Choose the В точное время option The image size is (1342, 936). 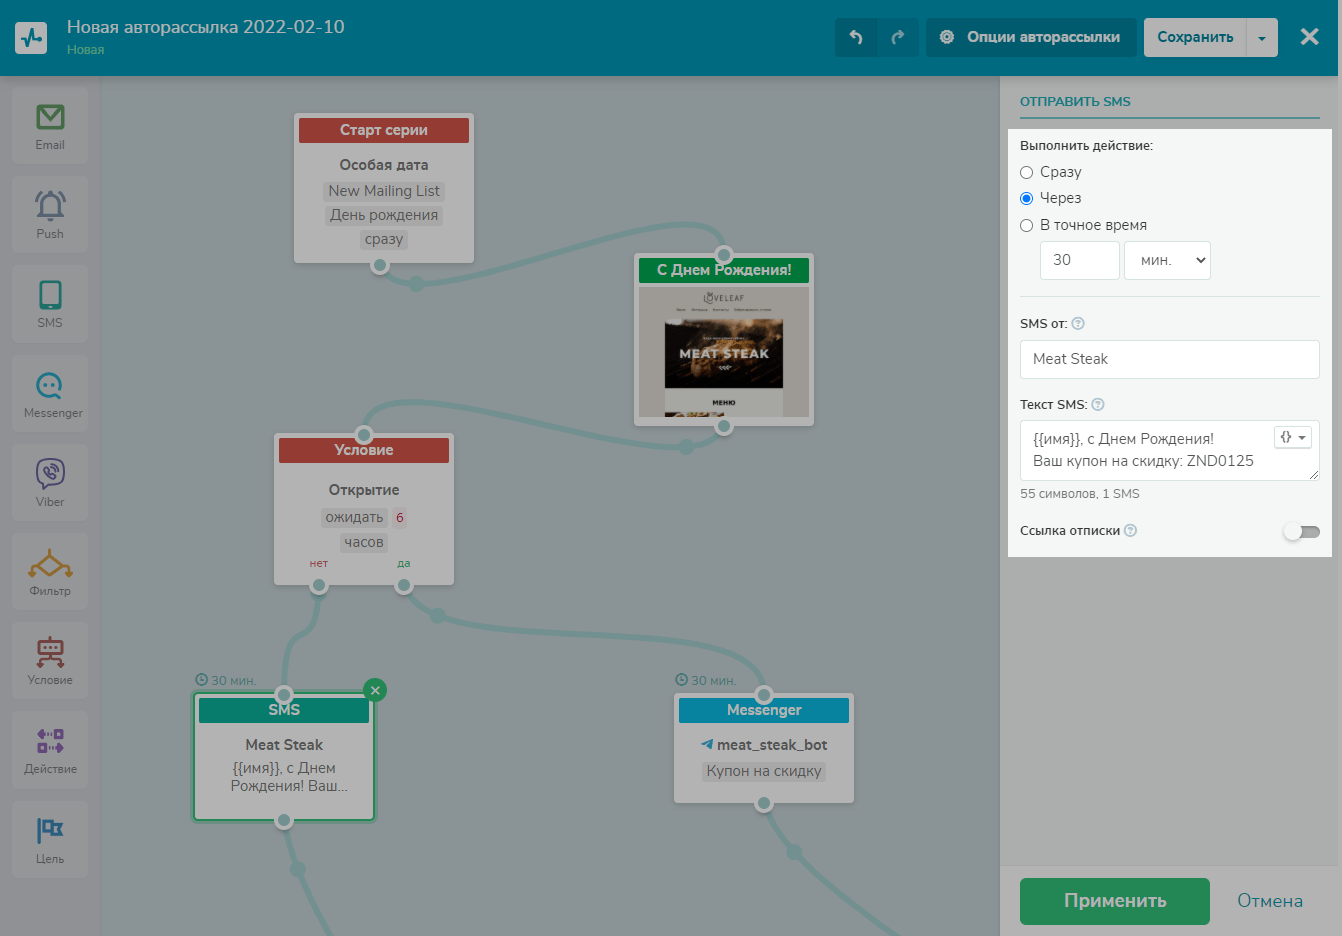coord(1027,225)
